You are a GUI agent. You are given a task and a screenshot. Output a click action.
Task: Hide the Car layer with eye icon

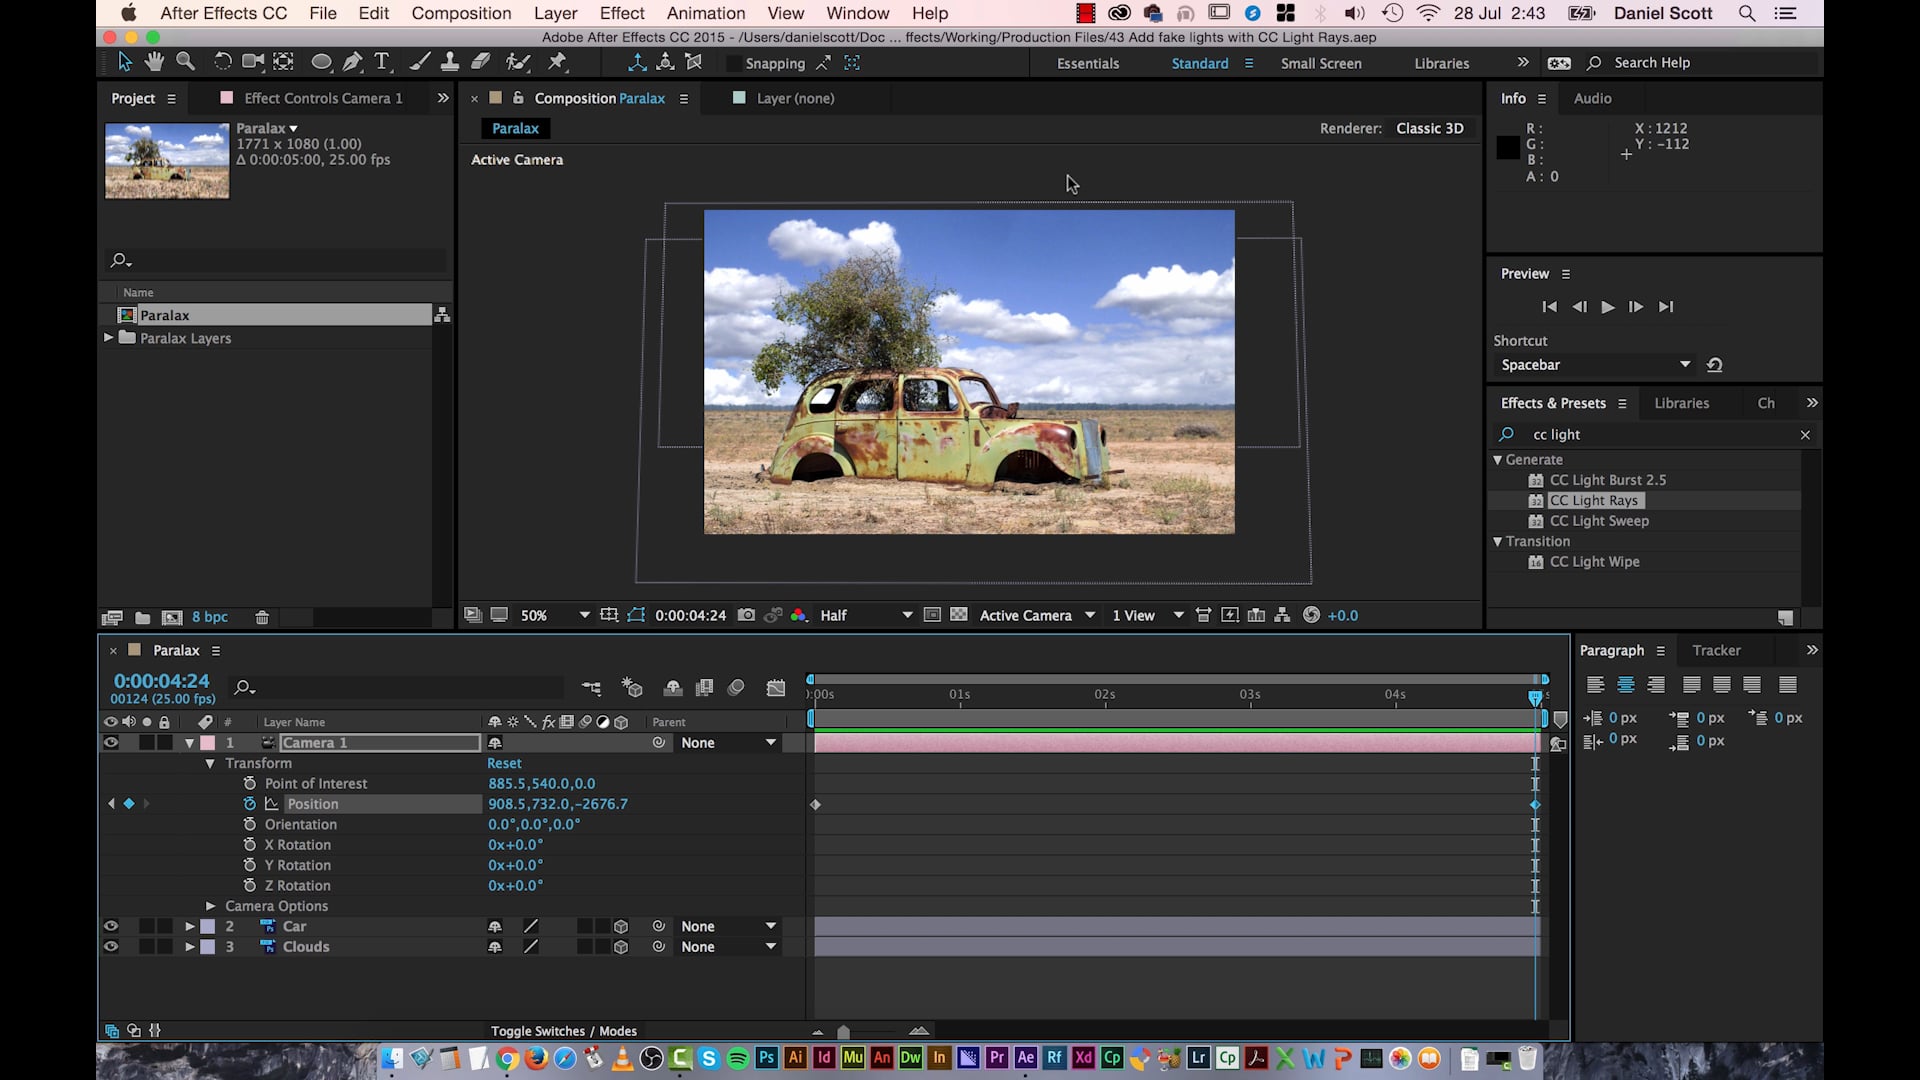[x=111, y=926]
